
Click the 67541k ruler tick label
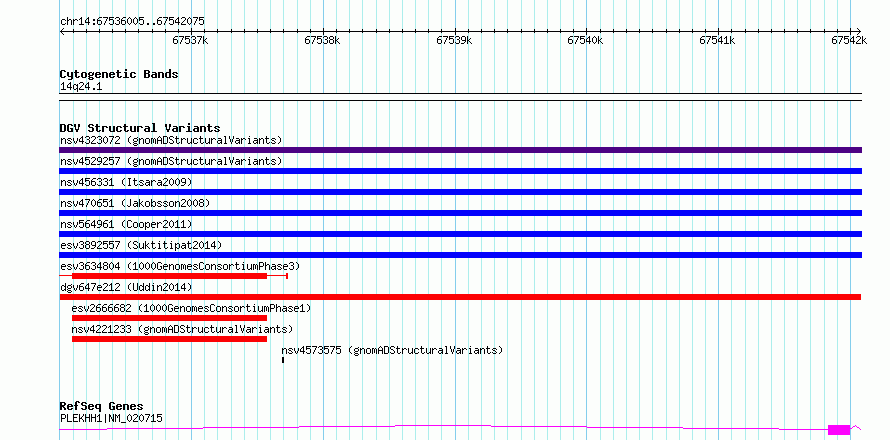pos(717,40)
